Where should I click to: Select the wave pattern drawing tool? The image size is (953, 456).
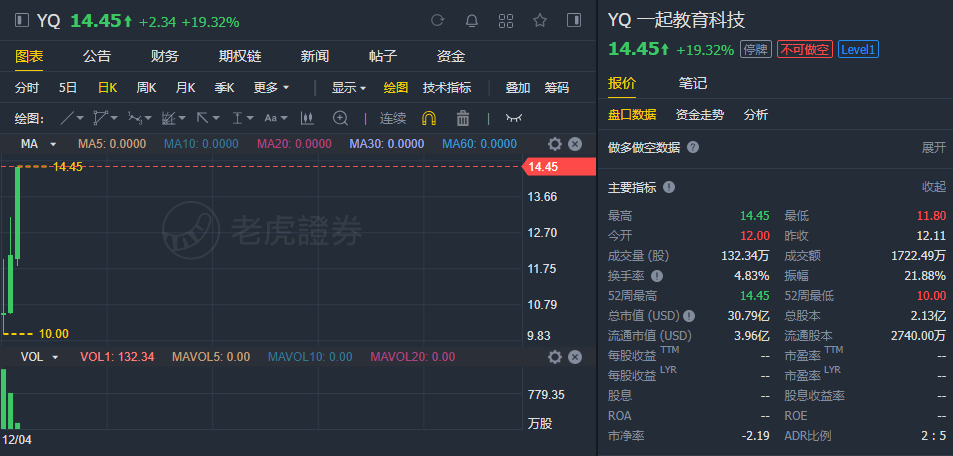[135, 118]
